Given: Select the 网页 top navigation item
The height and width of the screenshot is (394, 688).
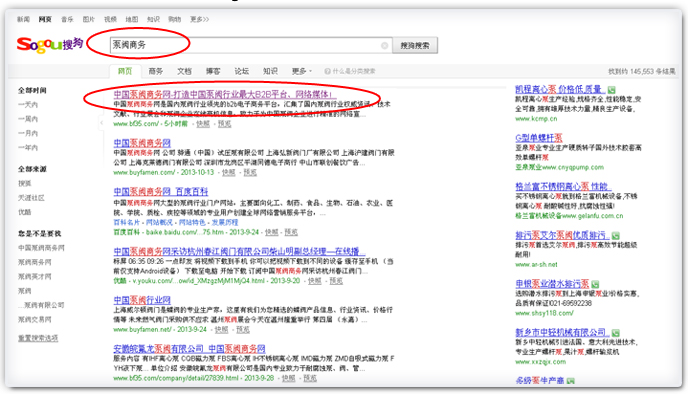Looking at the screenshot, I should pos(45,19).
